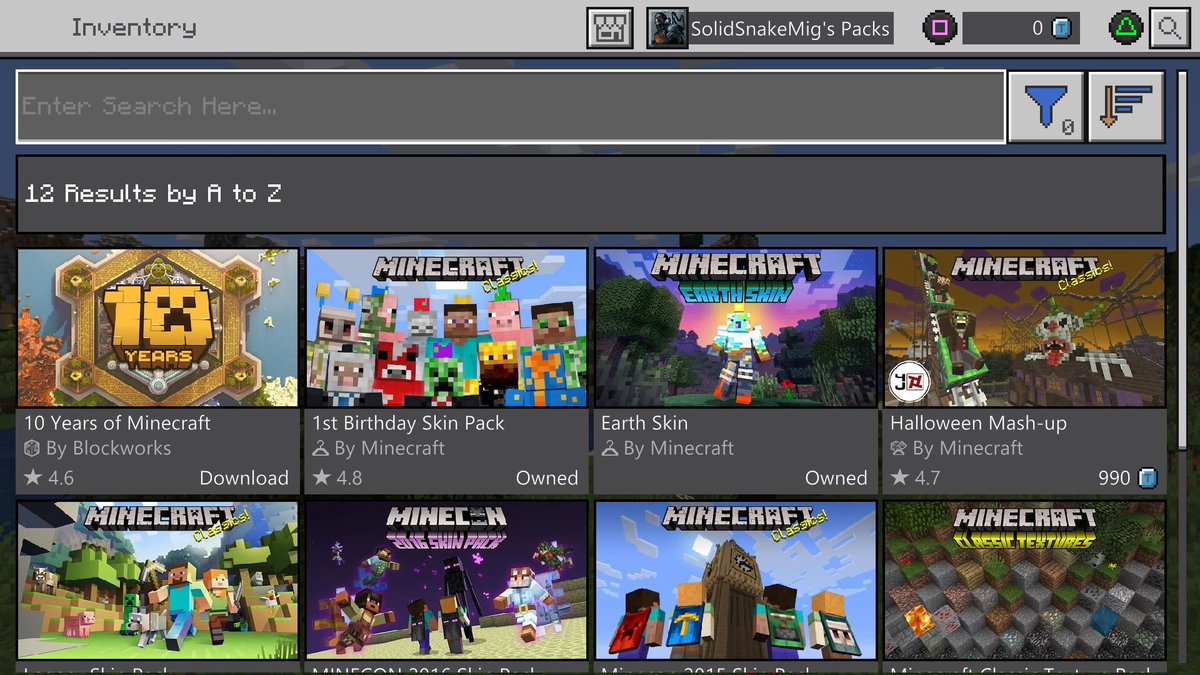Click Download on 10 Years of Minecraft

(244, 478)
